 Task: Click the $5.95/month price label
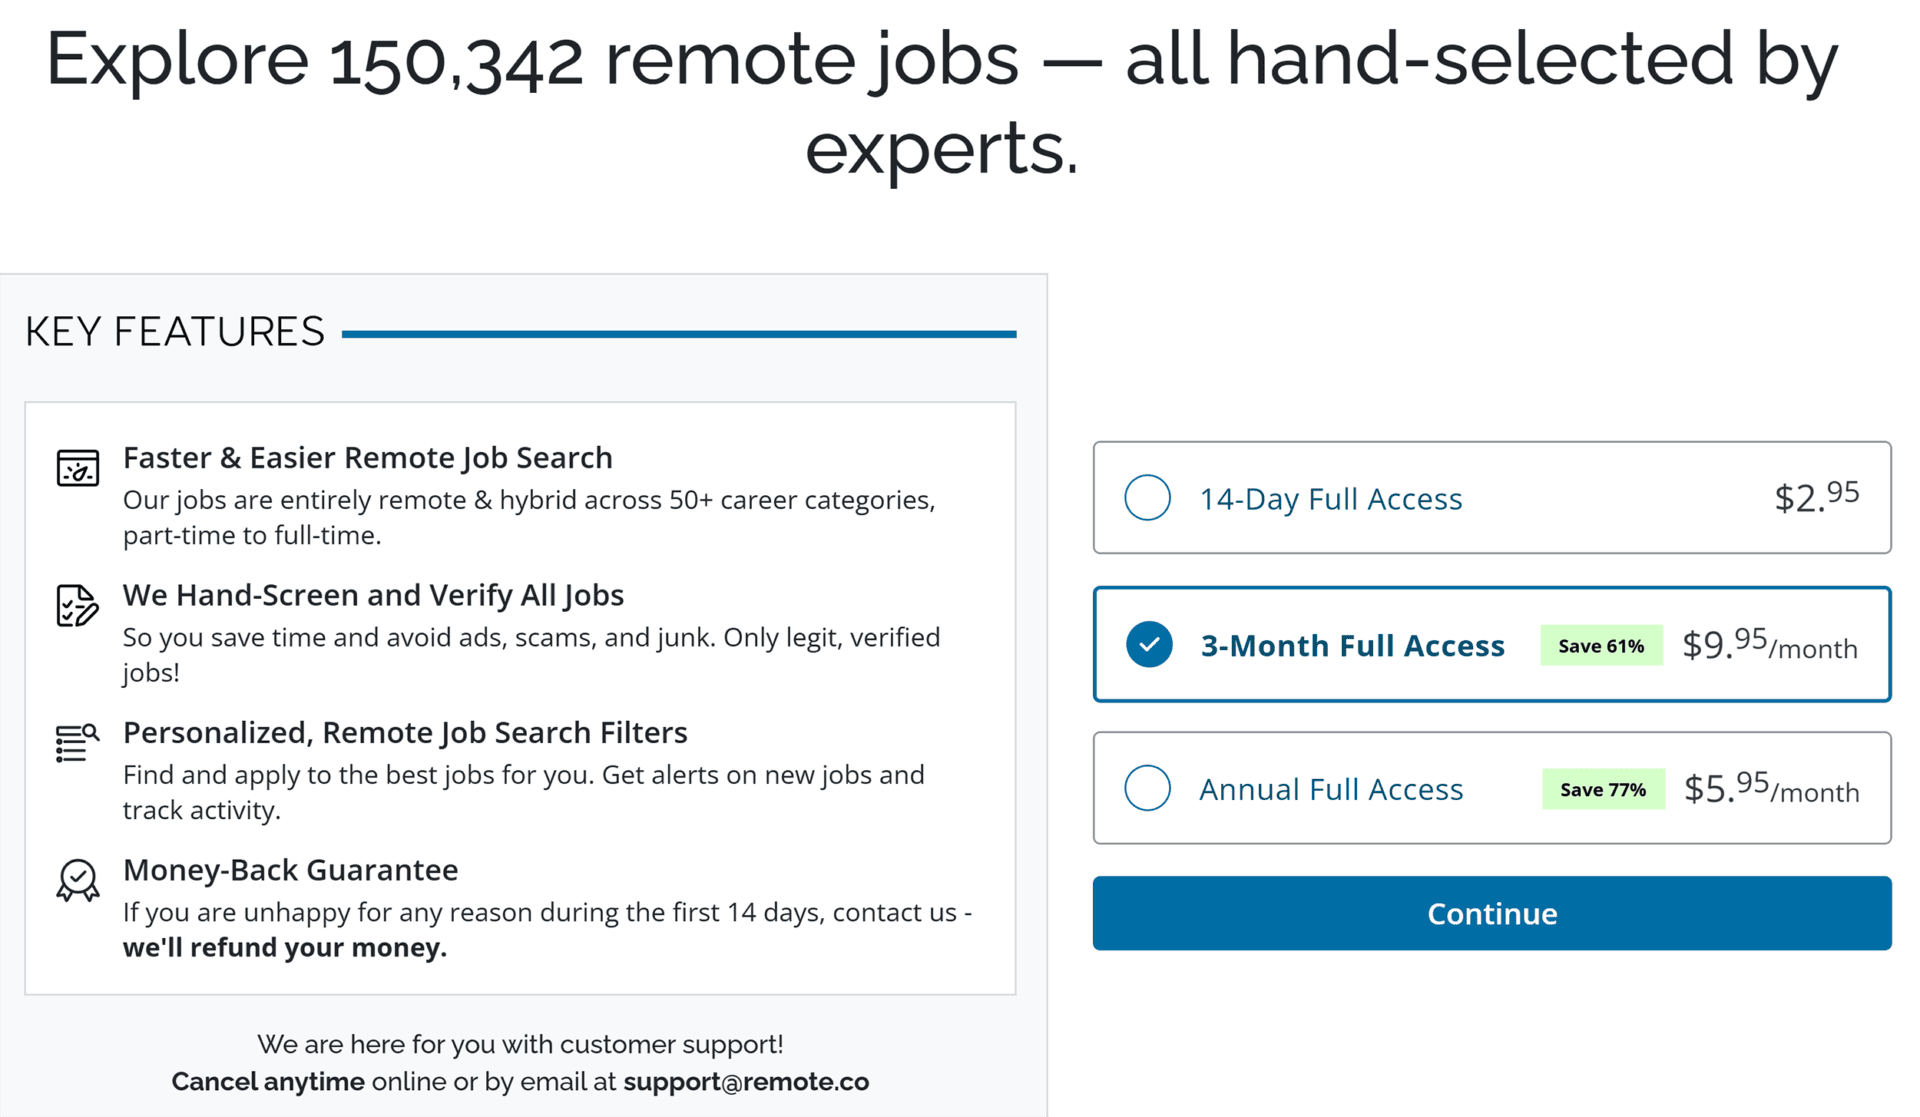pyautogui.click(x=1771, y=789)
